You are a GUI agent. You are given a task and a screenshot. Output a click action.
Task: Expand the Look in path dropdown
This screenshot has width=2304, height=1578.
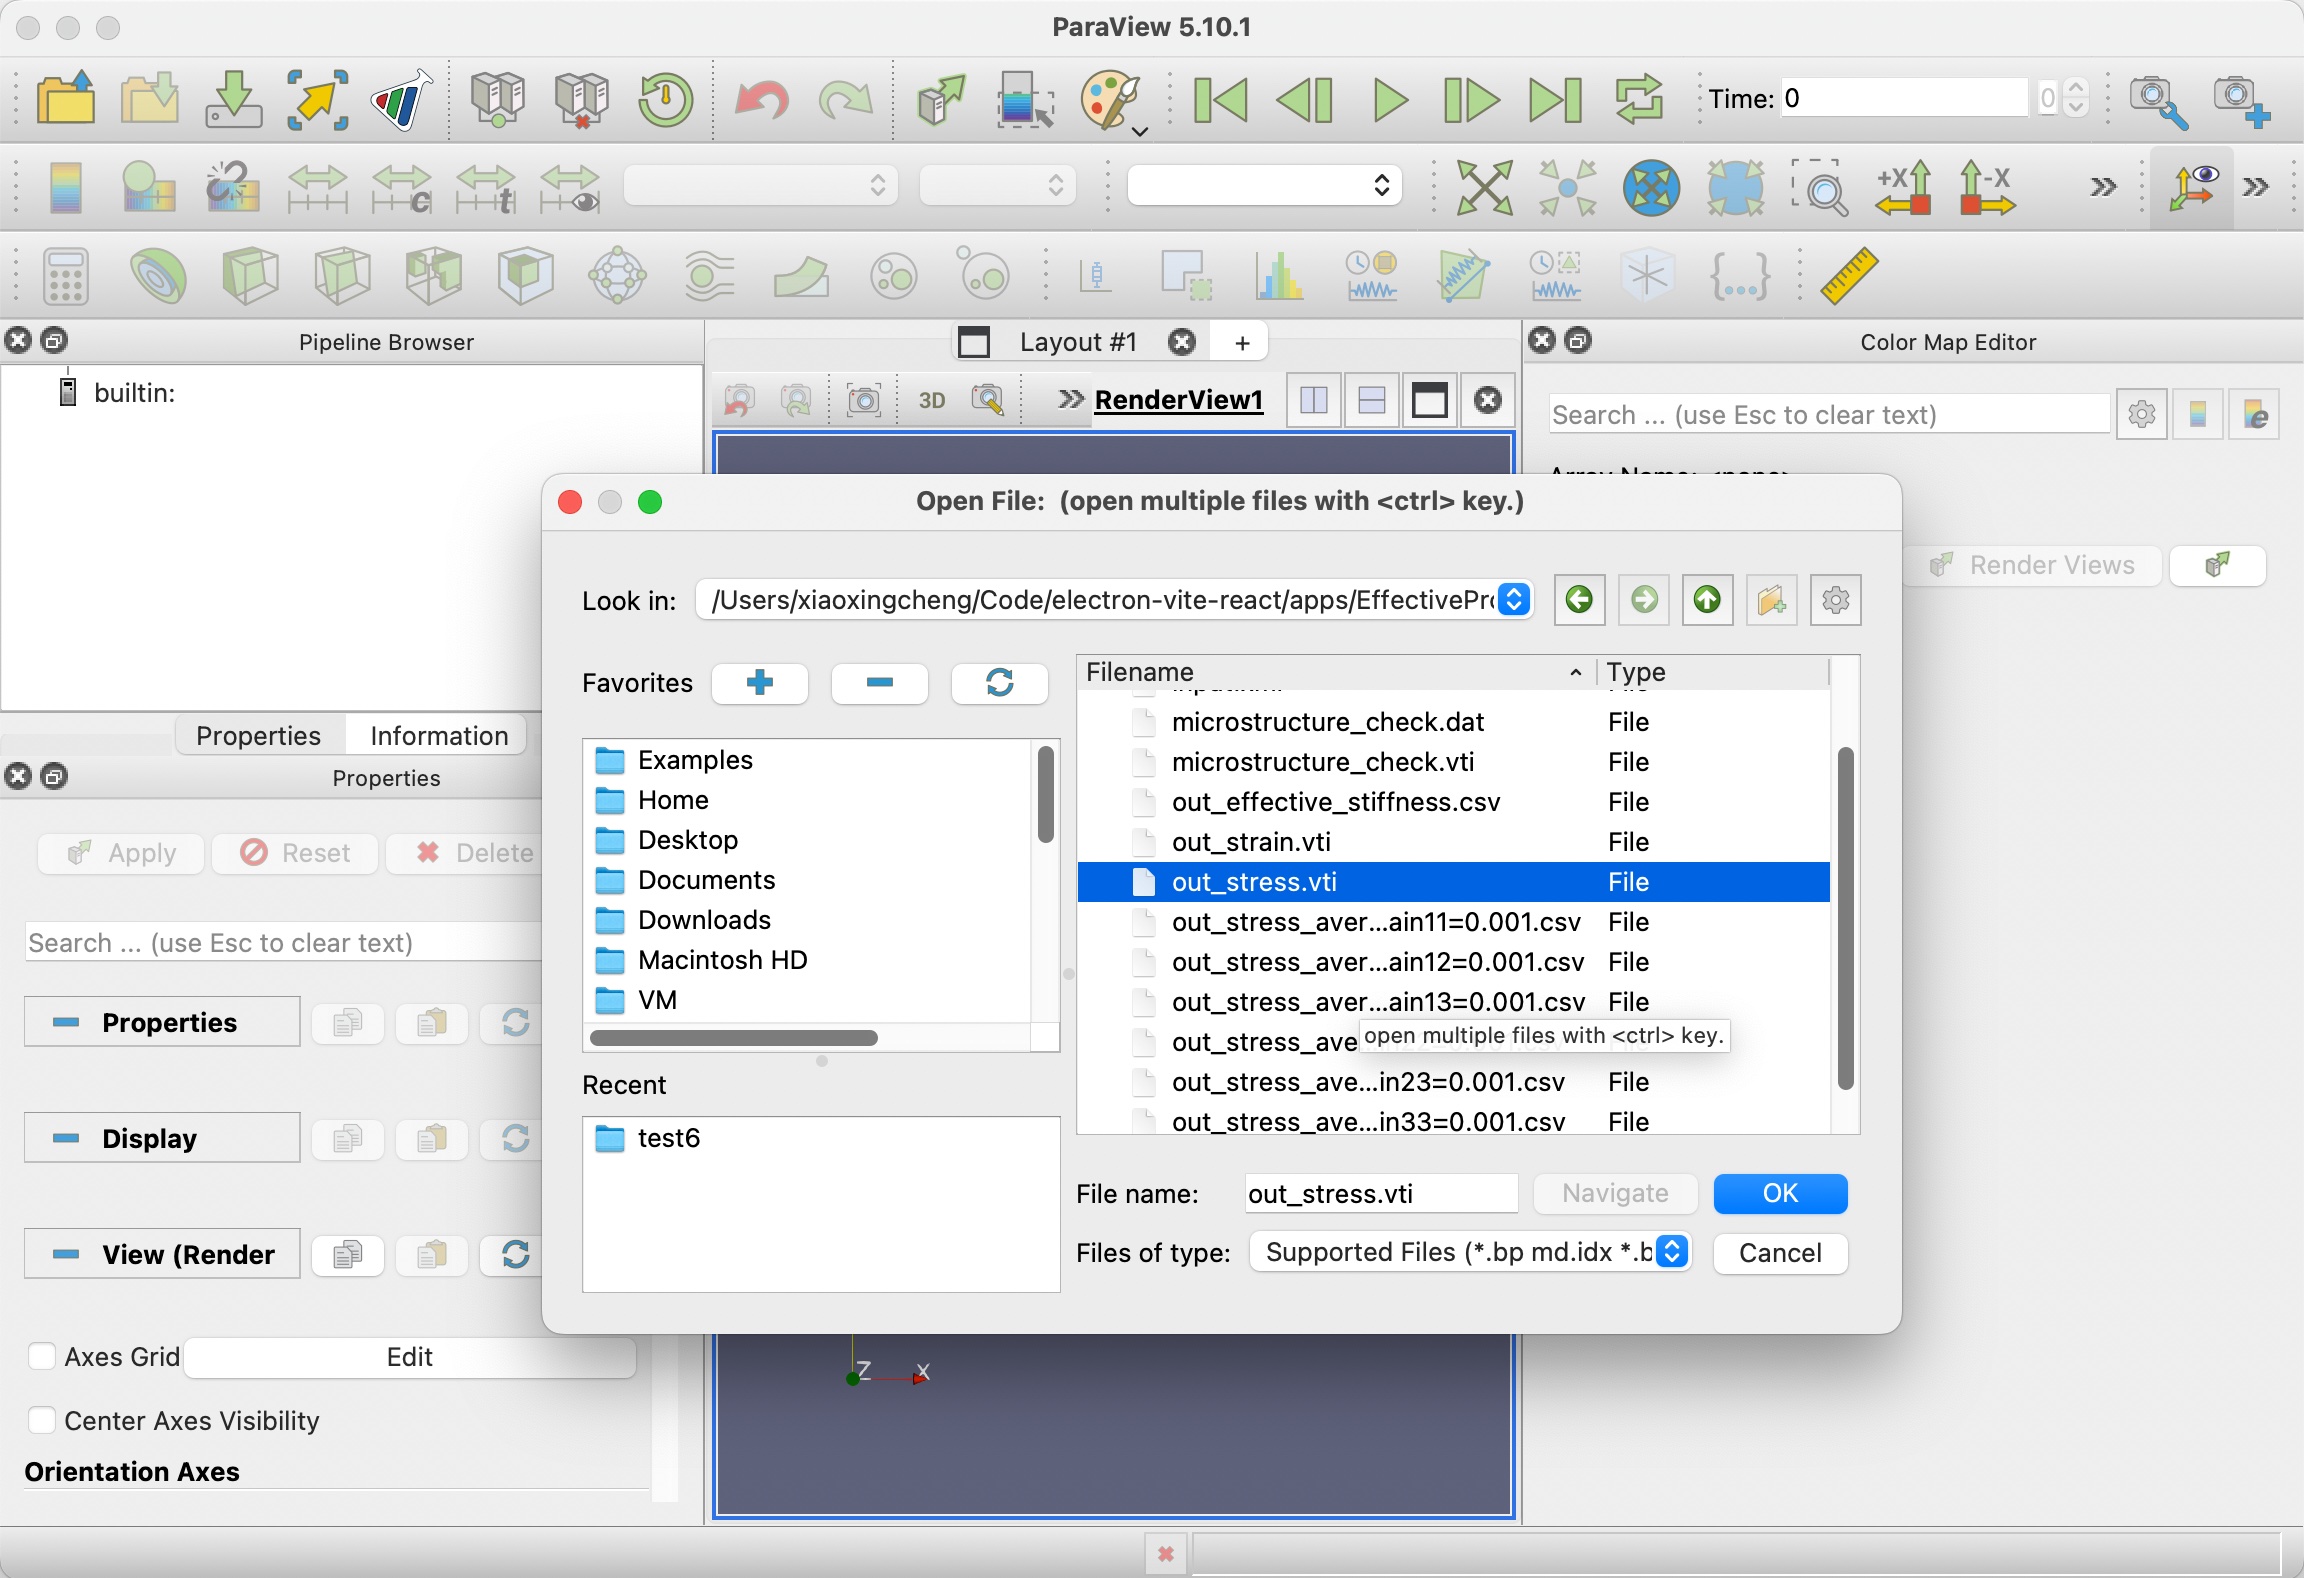pos(1514,600)
